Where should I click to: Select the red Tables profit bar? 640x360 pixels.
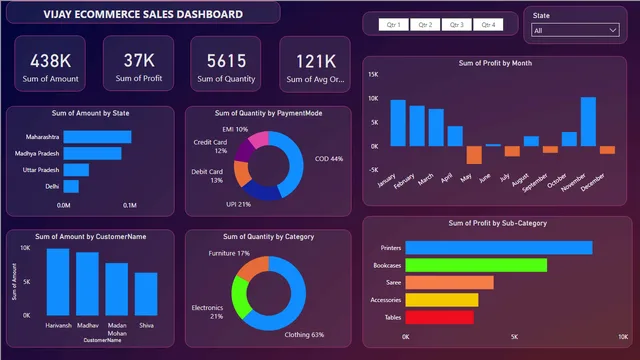[440, 317]
